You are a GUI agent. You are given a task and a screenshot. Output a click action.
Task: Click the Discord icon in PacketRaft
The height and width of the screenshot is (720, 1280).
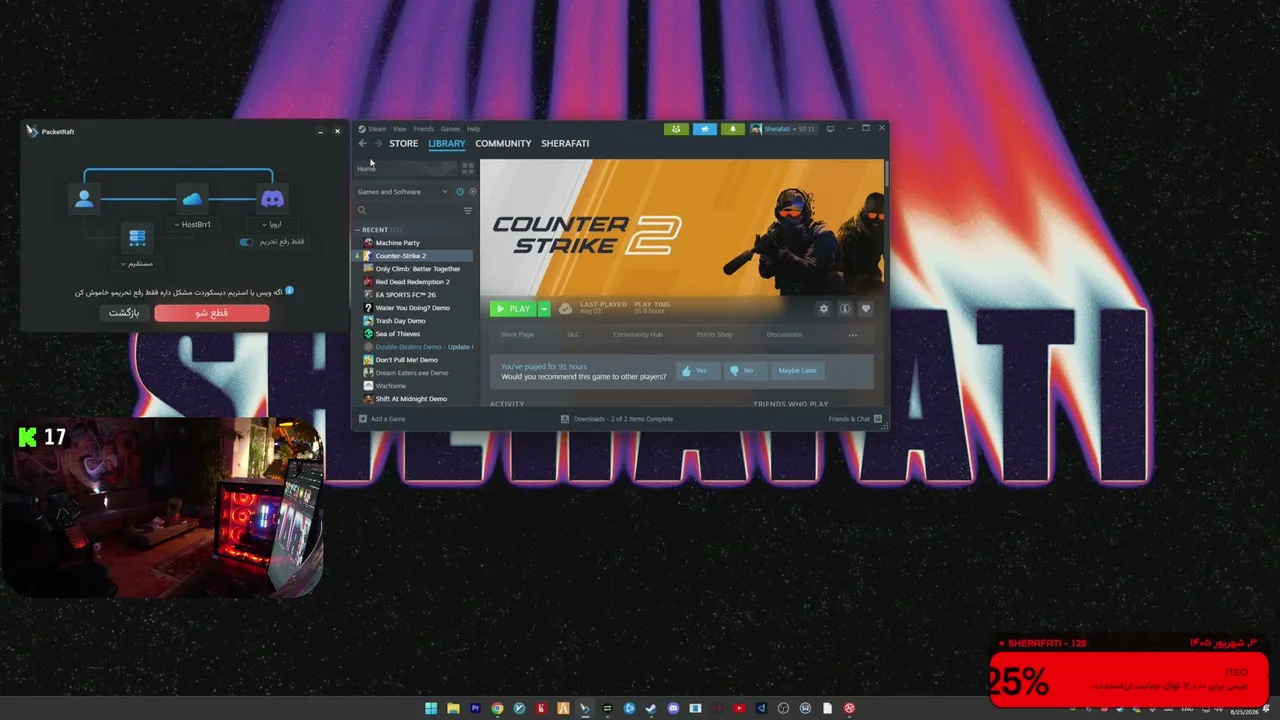[272, 199]
